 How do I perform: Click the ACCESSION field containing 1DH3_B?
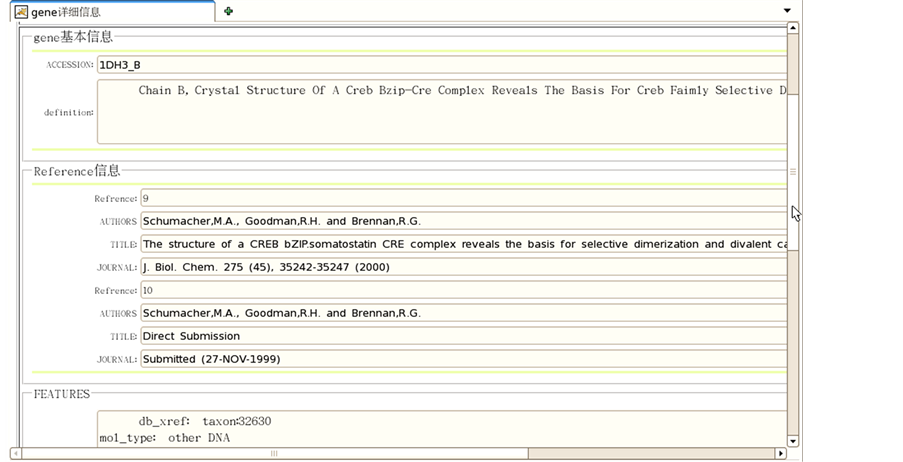(440, 65)
